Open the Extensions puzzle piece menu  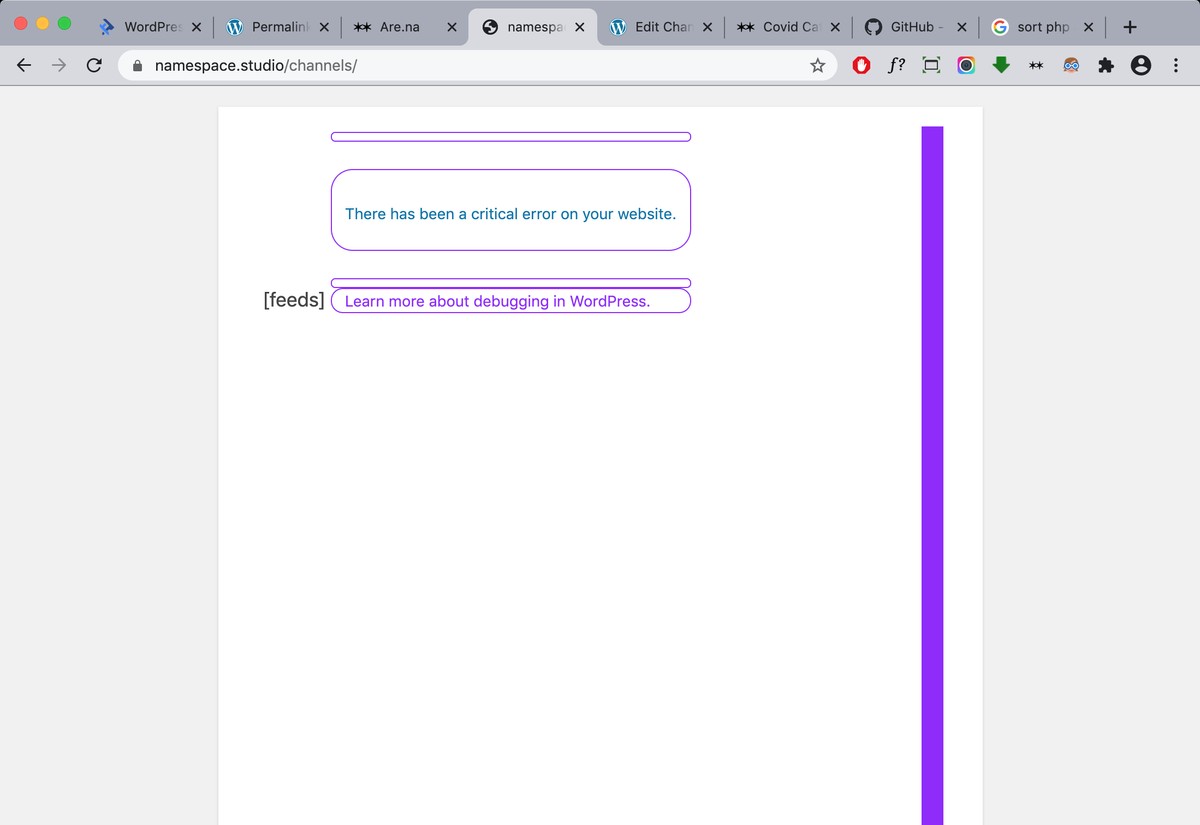pos(1105,66)
